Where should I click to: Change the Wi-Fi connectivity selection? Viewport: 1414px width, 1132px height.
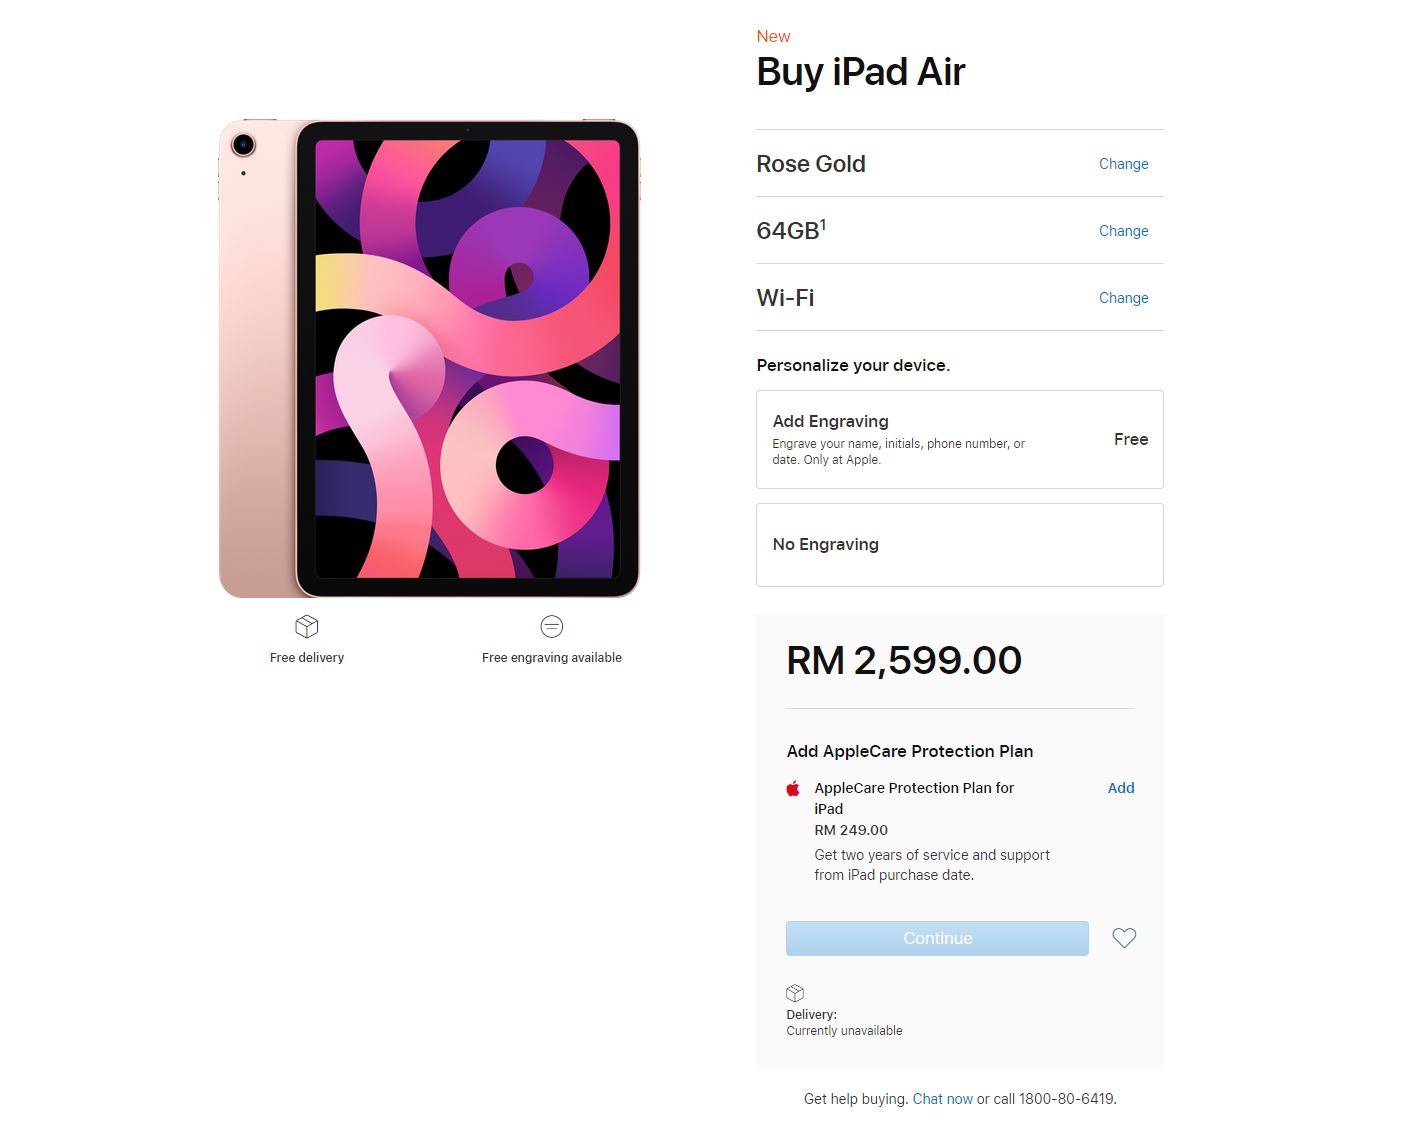1123,298
